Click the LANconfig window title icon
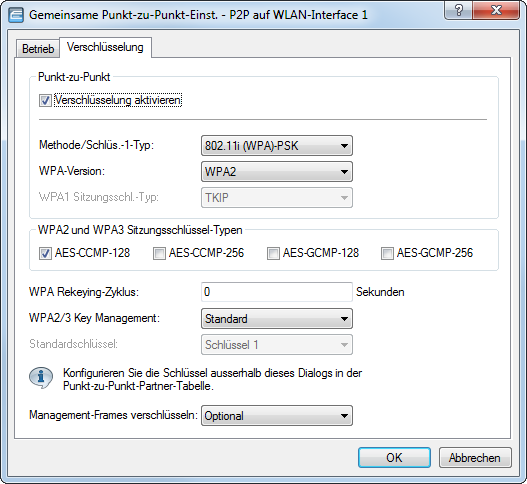The height and width of the screenshot is (484, 527). point(16,15)
